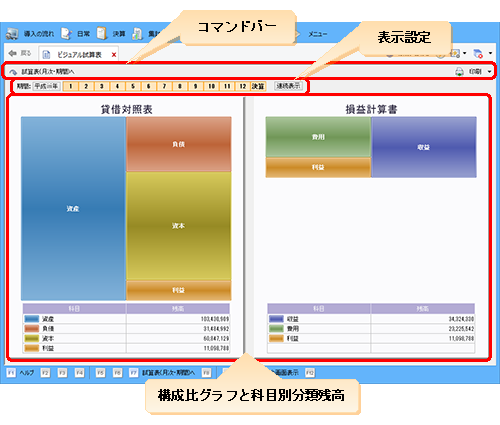500x425 pixels.
Task: Expand the far-right toolbar dropdown arrow
Action: (490, 53)
